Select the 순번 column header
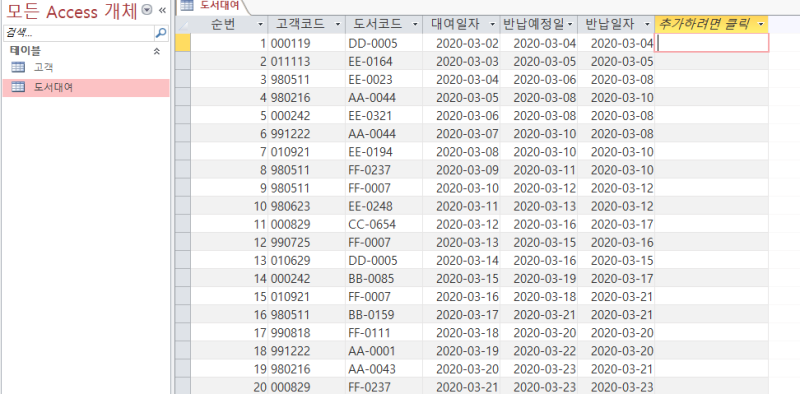This screenshot has height=394, width=800. 229,24
